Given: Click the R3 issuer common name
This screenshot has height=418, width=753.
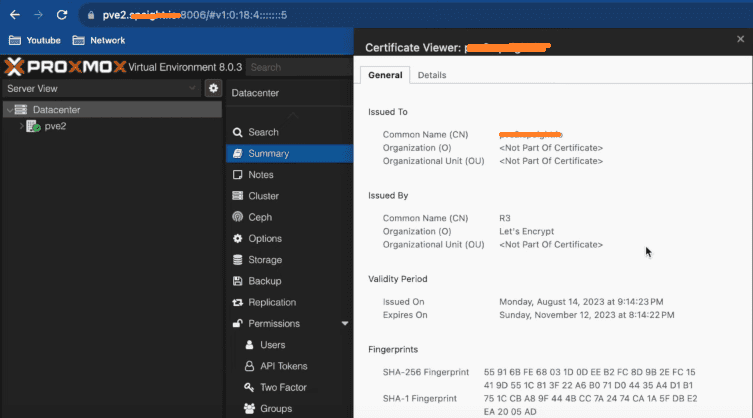Looking at the screenshot, I should coord(505,218).
